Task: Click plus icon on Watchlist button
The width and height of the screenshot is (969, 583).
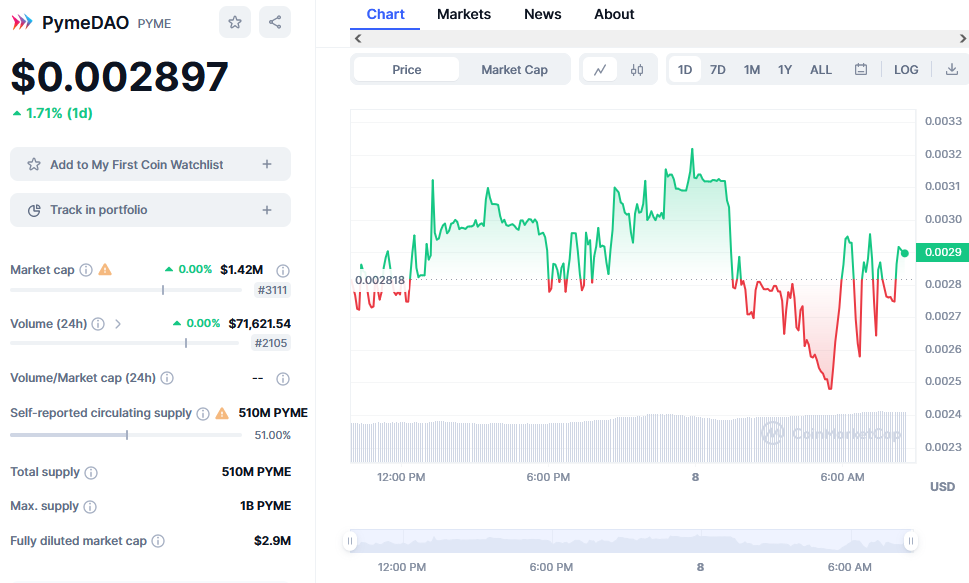Action: tap(267, 164)
